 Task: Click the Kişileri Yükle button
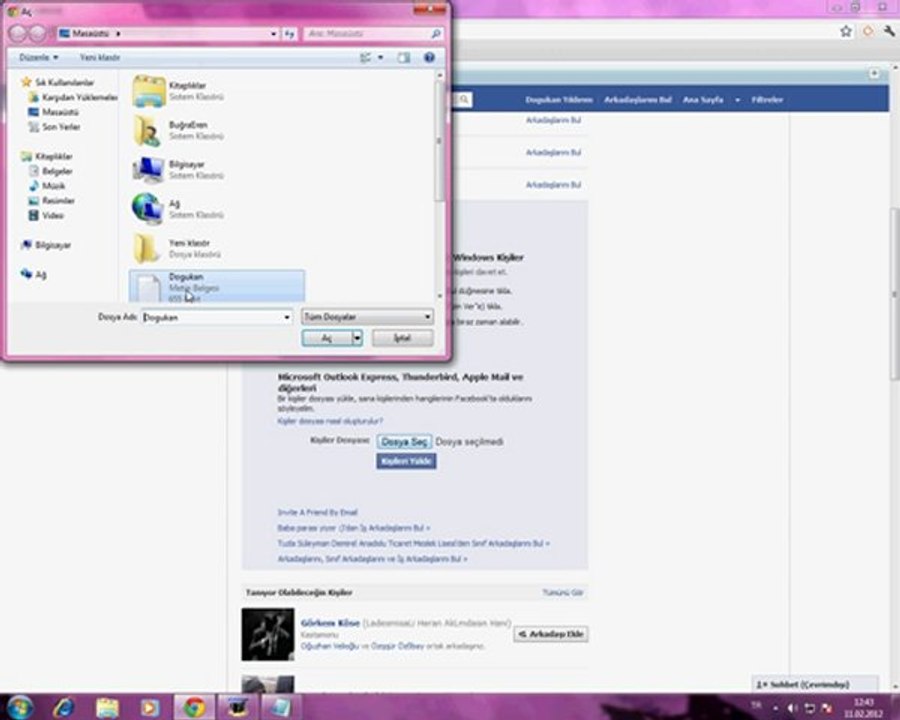pyautogui.click(x=406, y=461)
